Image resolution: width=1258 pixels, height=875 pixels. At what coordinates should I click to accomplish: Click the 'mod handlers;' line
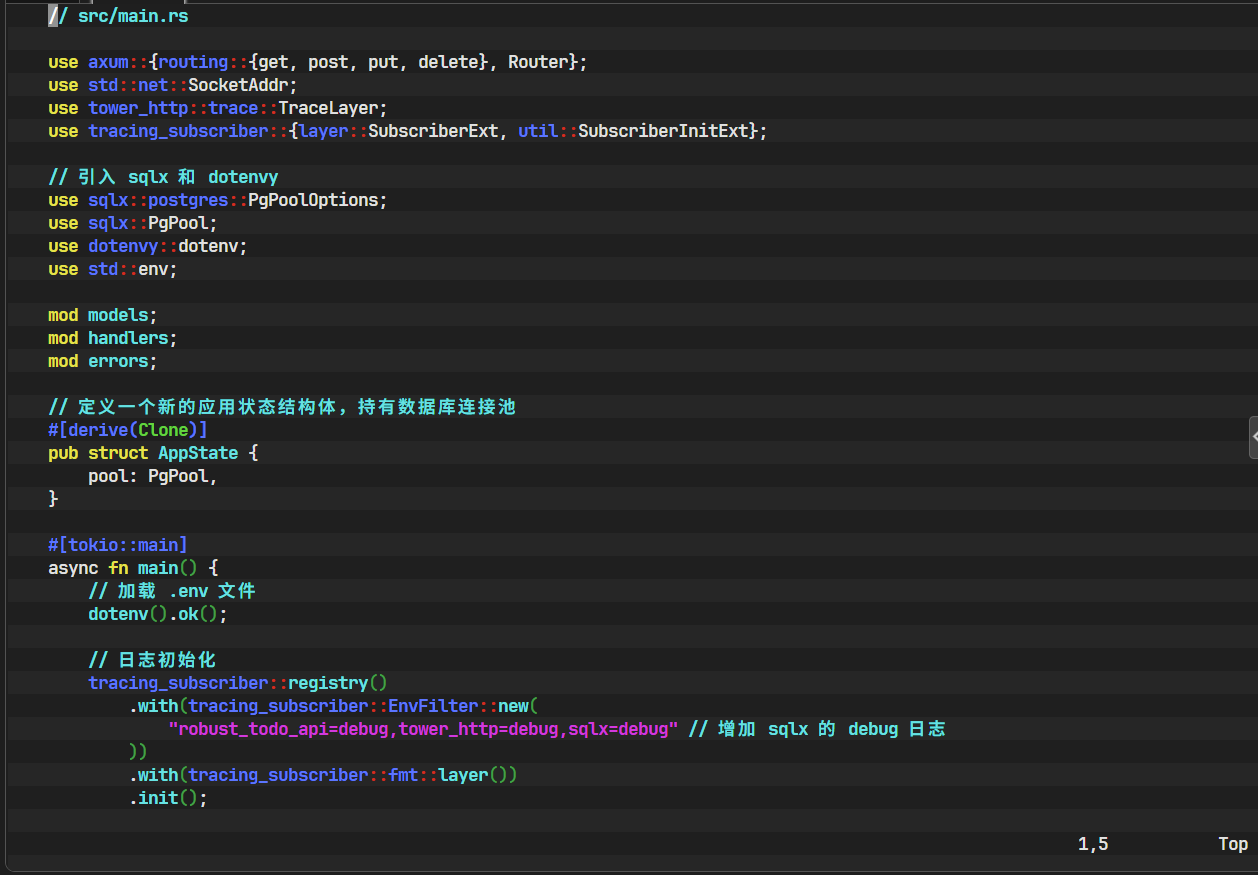coord(113,338)
